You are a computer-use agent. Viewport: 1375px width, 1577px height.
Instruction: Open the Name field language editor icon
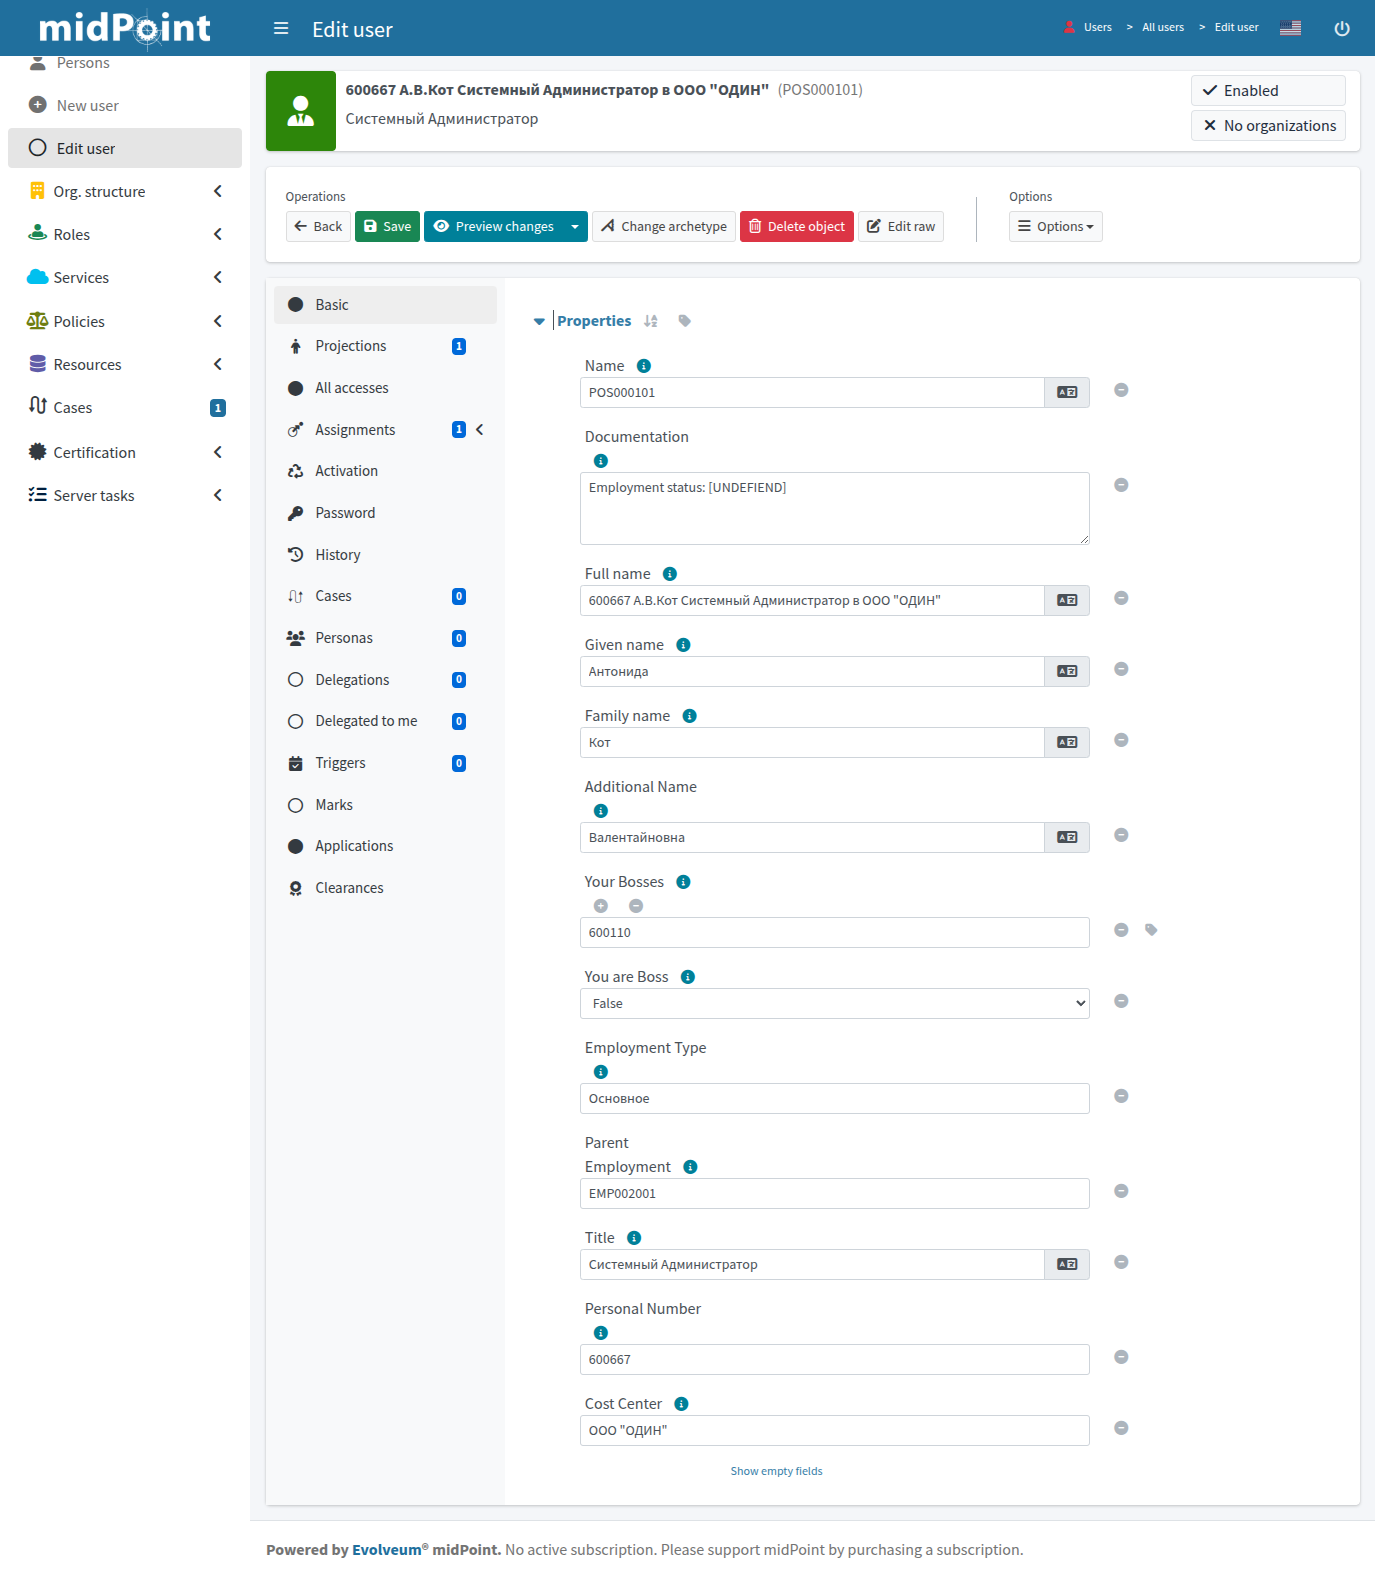click(x=1067, y=392)
